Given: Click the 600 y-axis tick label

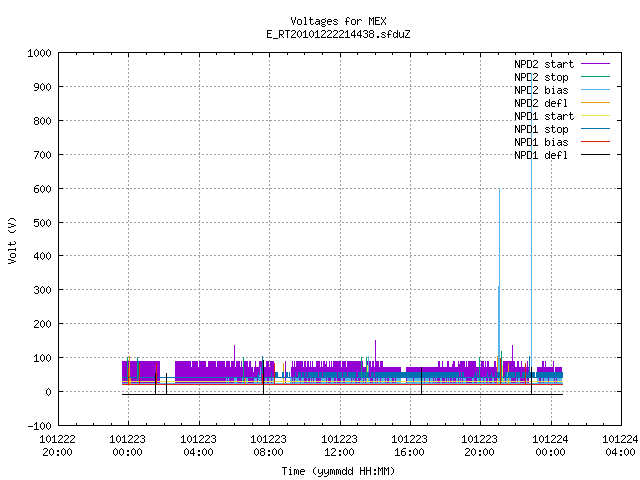Looking at the screenshot, I should [x=42, y=189].
